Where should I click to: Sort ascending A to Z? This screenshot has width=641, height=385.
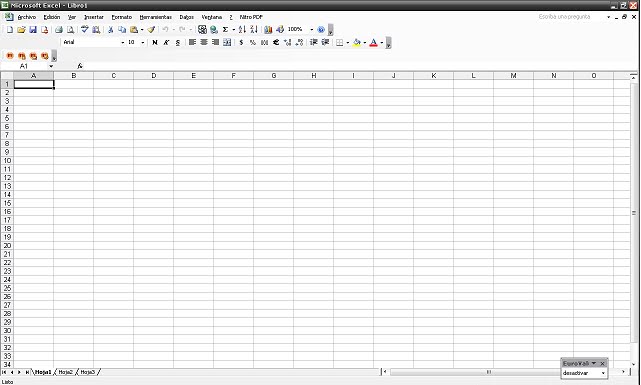tap(242, 29)
